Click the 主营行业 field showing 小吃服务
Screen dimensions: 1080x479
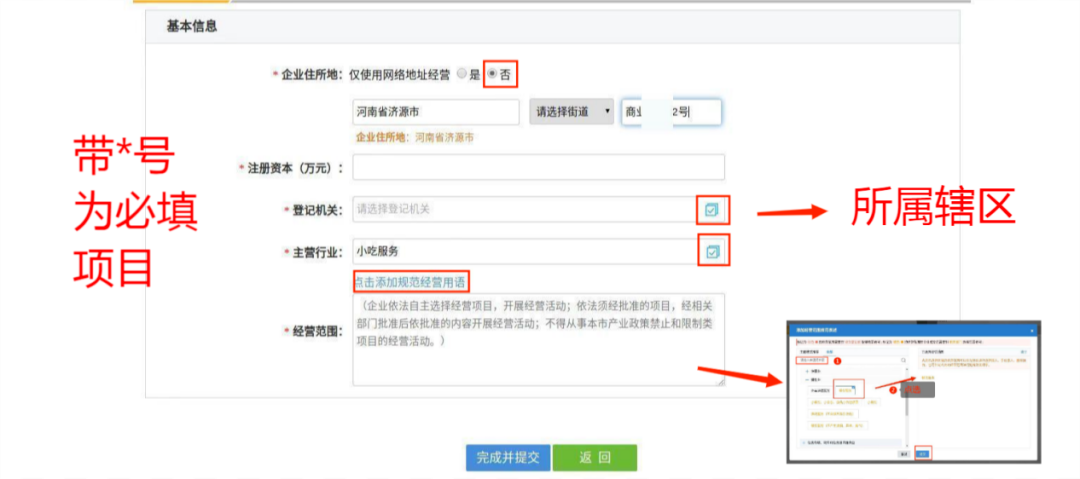coord(538,252)
